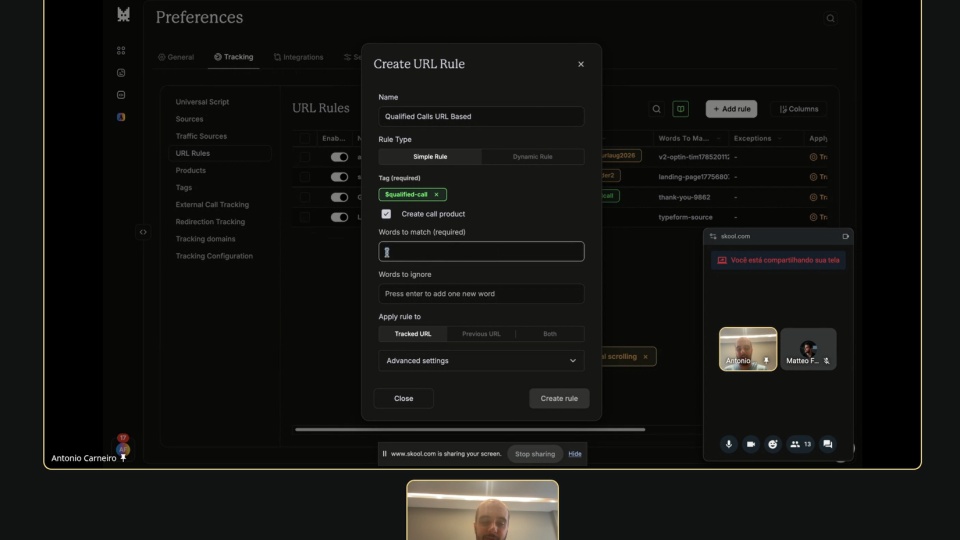Click the Close button in the dialog
The height and width of the screenshot is (540, 960).
pyautogui.click(x=403, y=399)
